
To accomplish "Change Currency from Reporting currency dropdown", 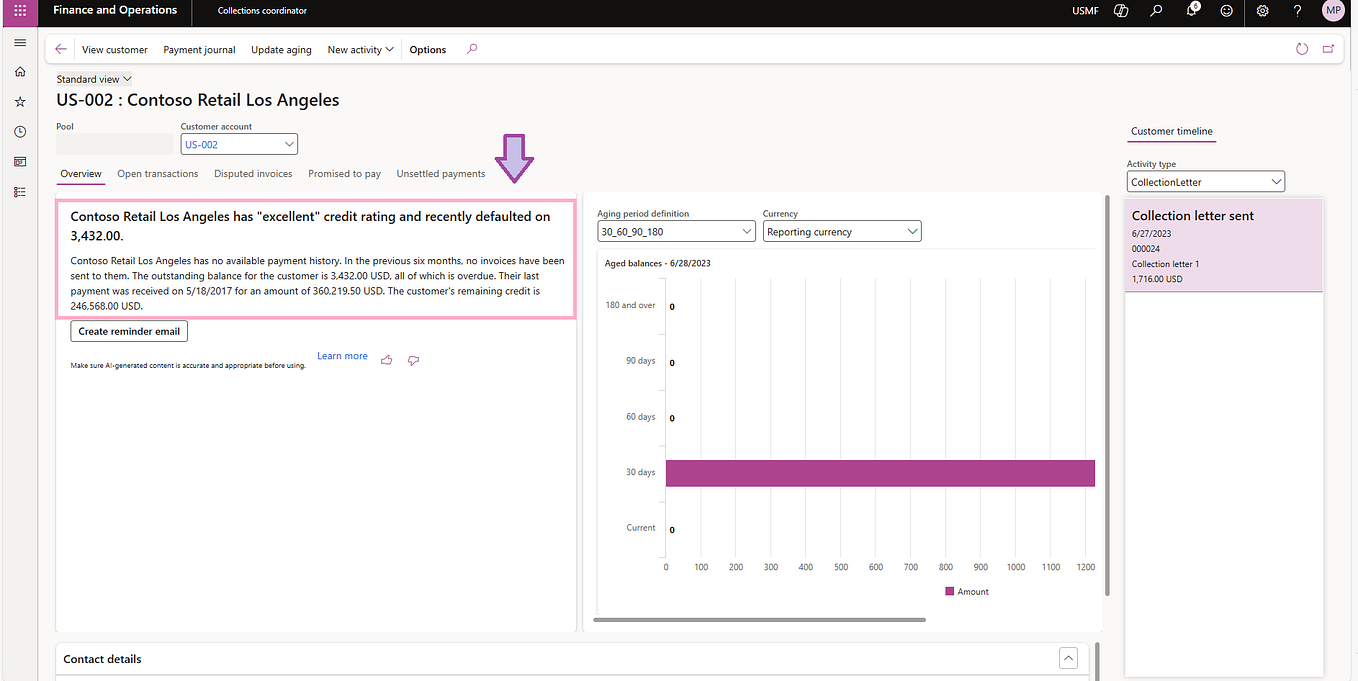I will (x=911, y=231).
